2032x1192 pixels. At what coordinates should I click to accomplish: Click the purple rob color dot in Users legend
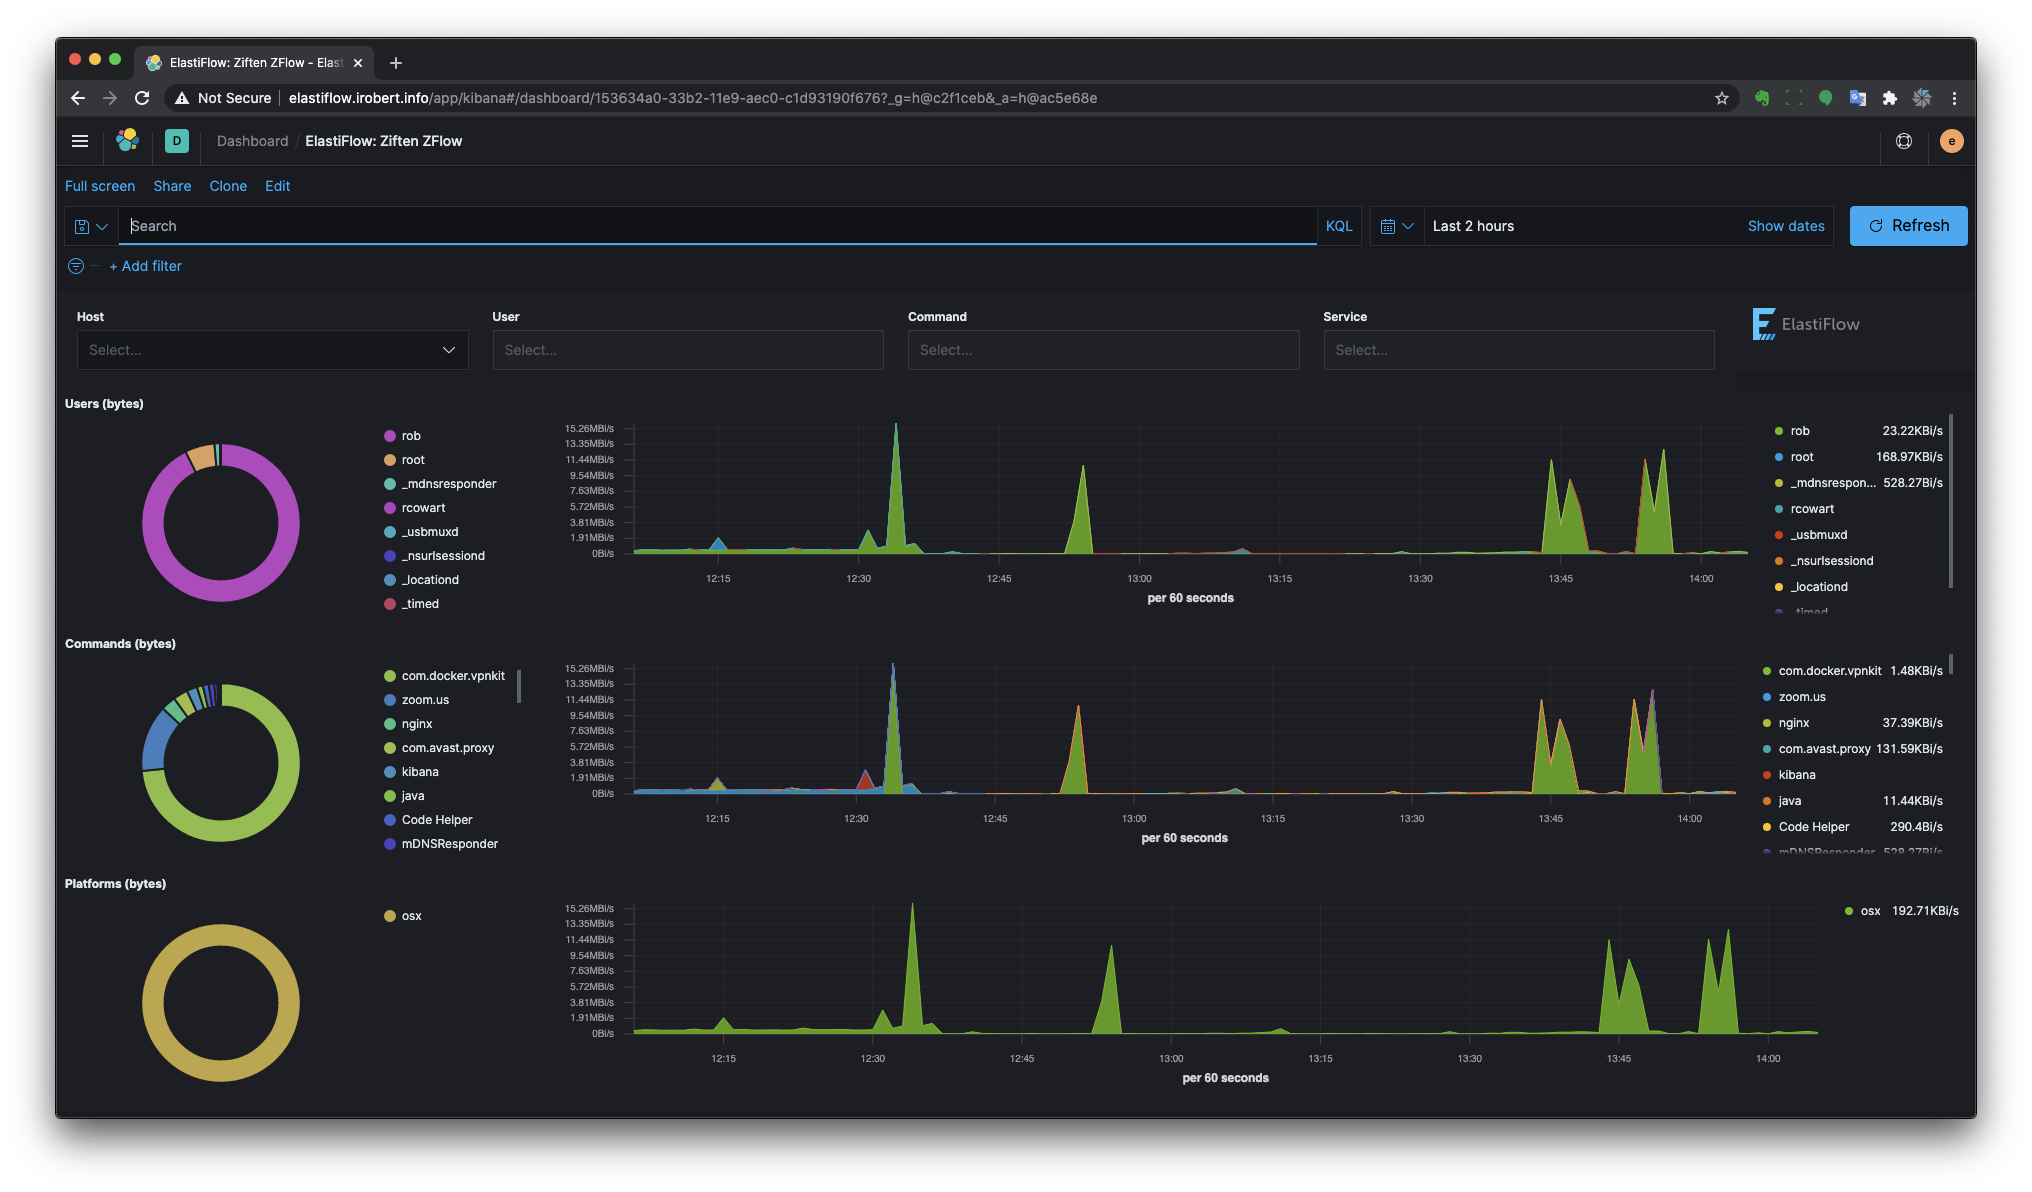coord(390,436)
